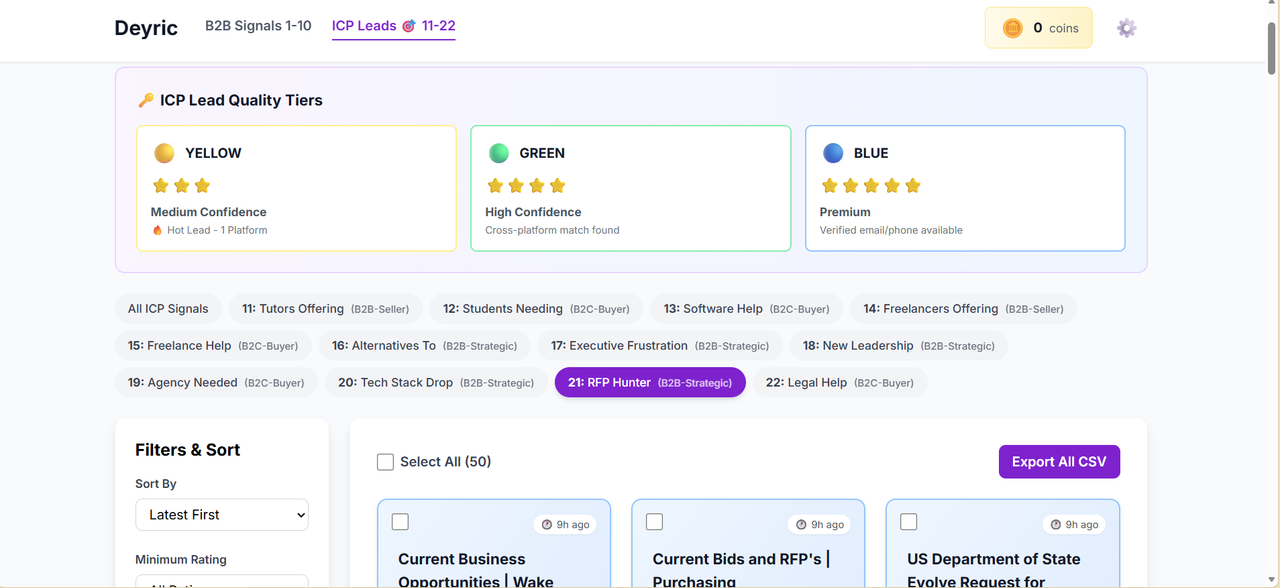The image size is (1280, 588).
Task: Click the GREEN High Confidence tier card
Action: point(631,188)
